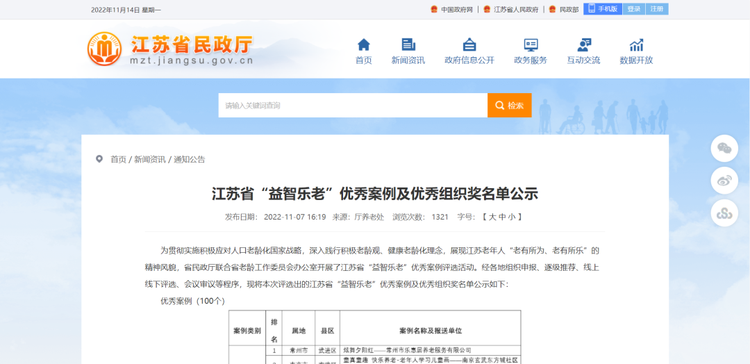Click the site URL mzt.jiangsu.gov.cn text

[191, 61]
